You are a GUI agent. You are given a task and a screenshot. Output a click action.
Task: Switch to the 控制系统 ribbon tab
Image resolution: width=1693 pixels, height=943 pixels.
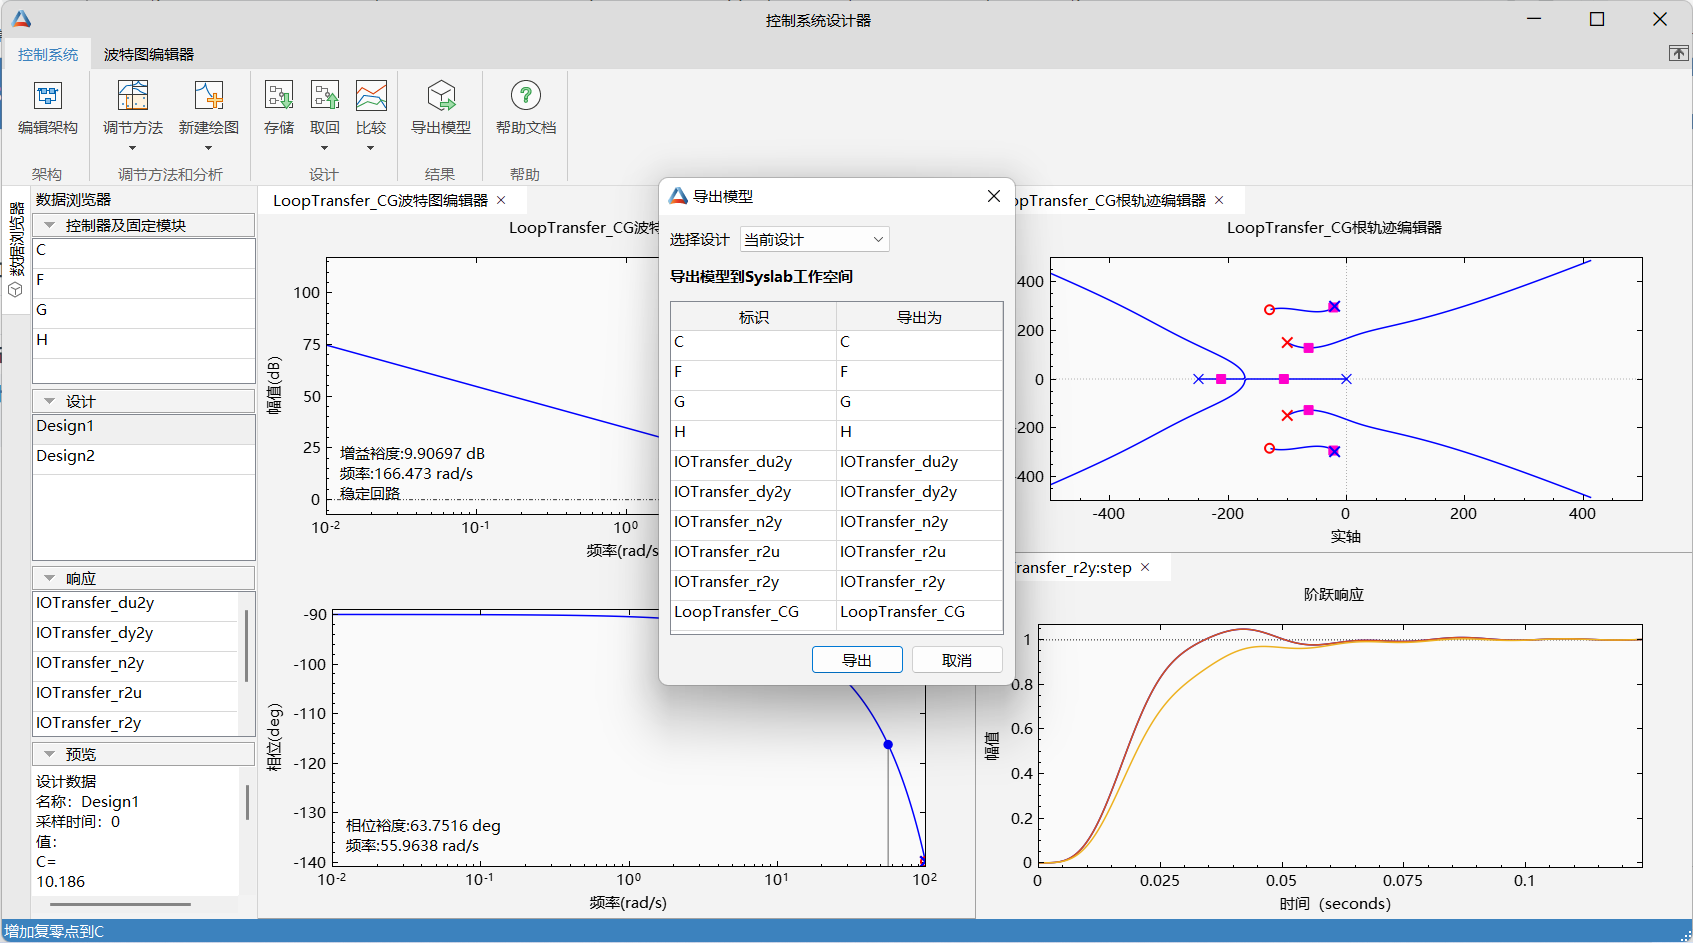48,54
